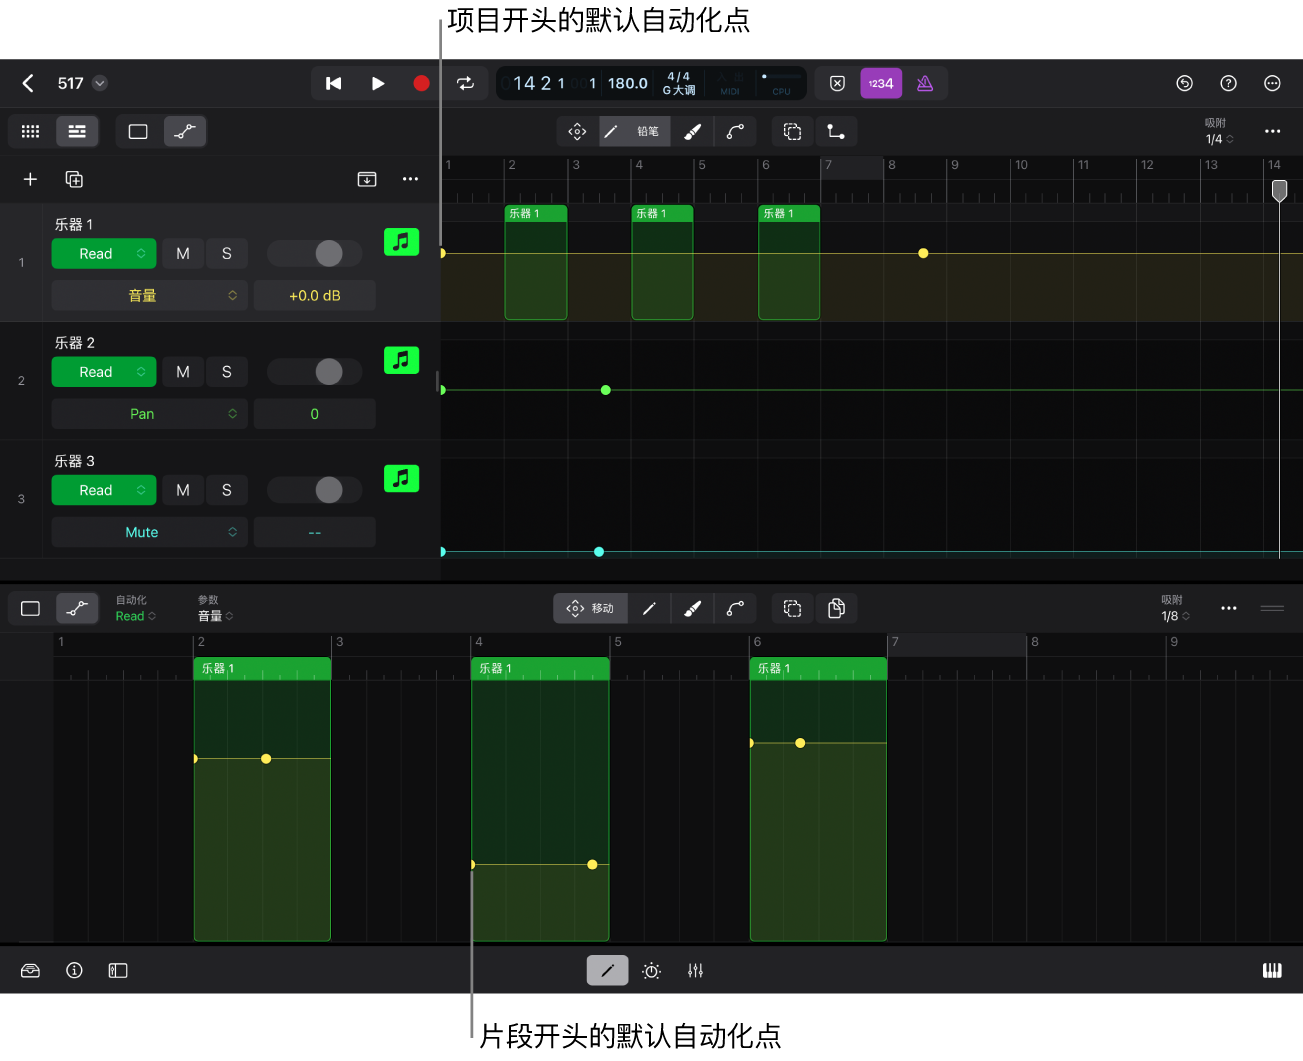Toggle the metronome icon
Viewport: 1303px width, 1061px height.
click(x=925, y=83)
